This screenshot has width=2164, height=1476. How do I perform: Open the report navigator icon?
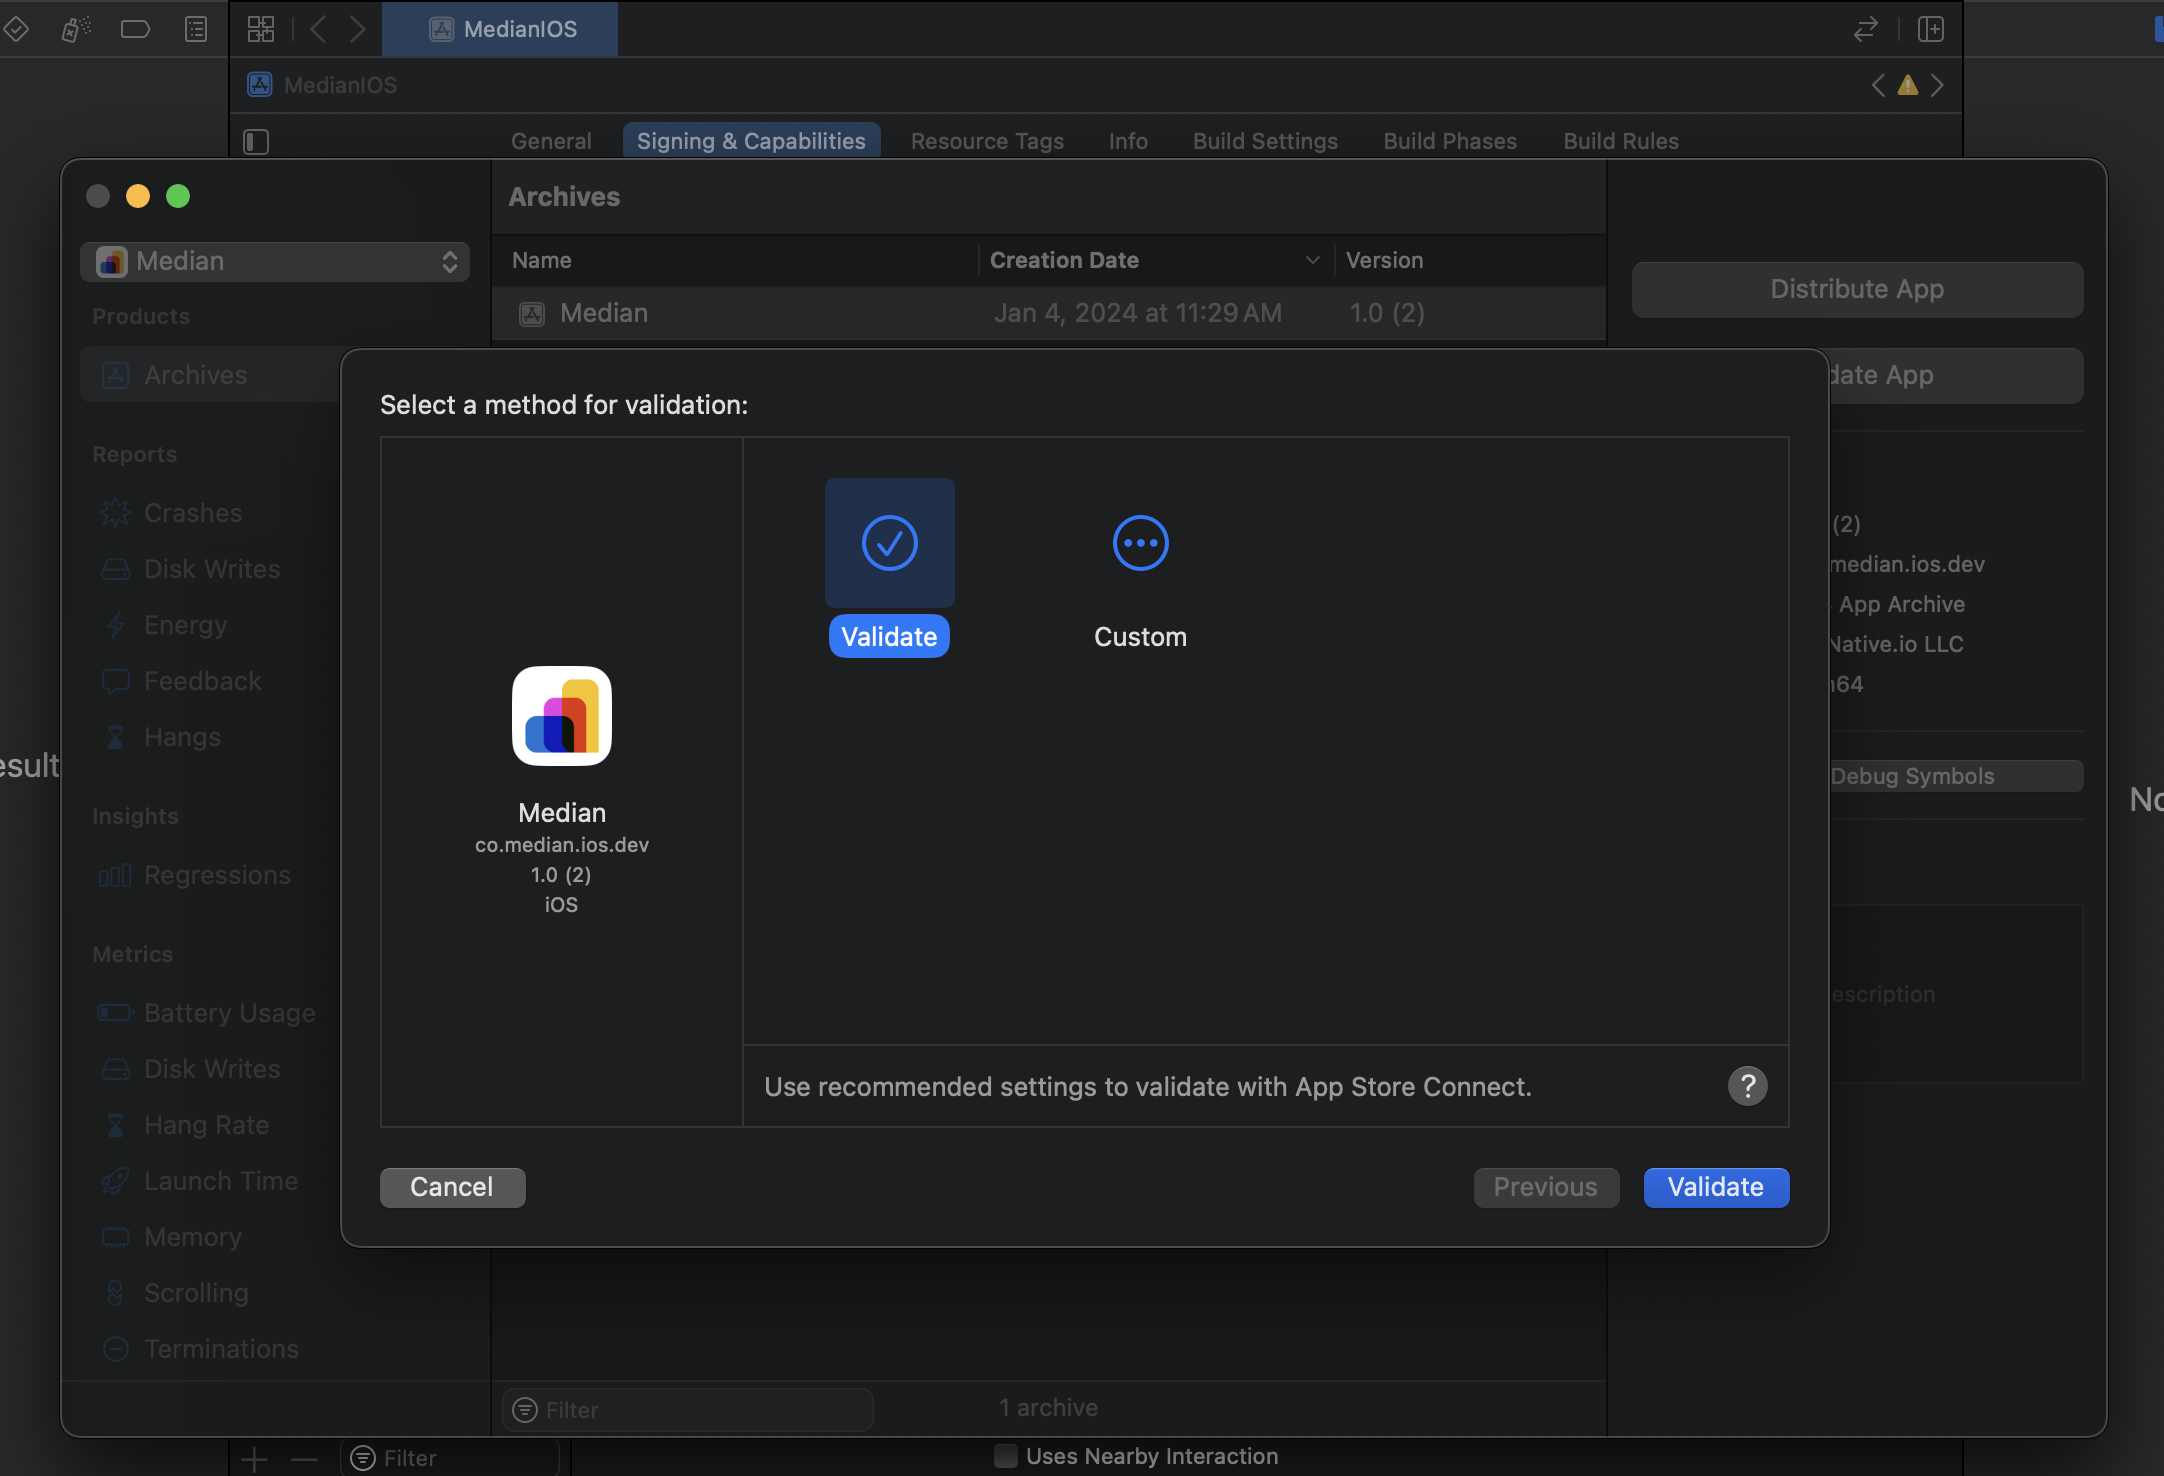[196, 29]
